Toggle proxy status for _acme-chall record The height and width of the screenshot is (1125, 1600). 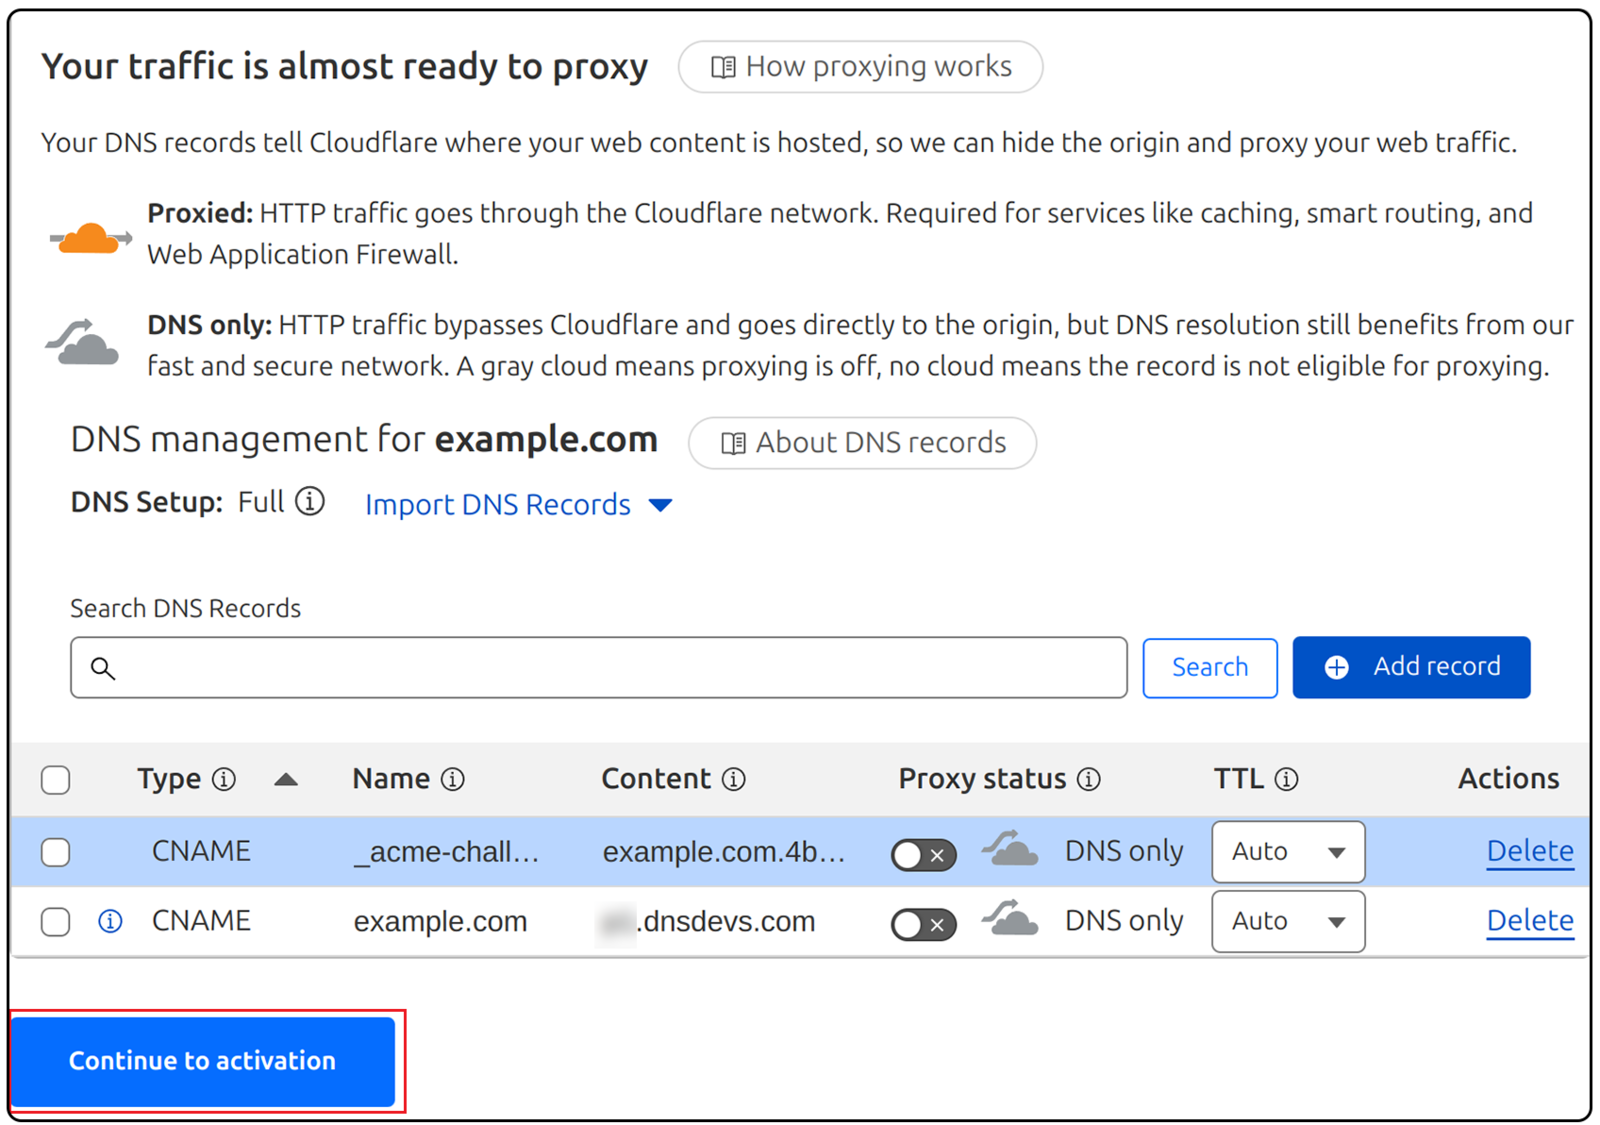point(923,855)
